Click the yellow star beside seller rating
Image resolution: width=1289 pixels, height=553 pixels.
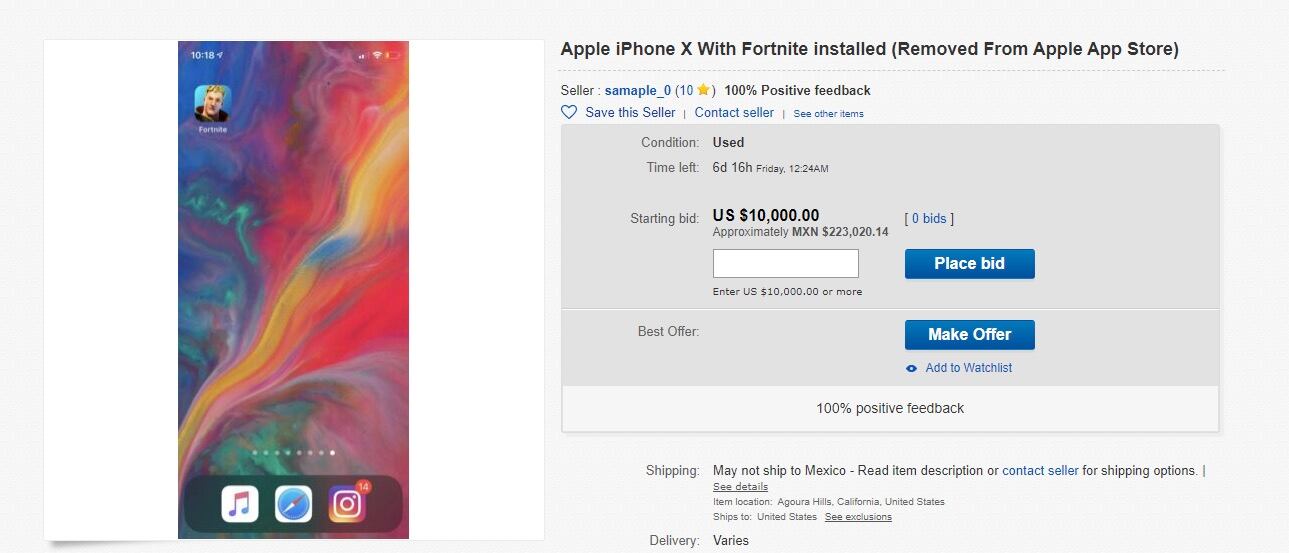[703, 90]
